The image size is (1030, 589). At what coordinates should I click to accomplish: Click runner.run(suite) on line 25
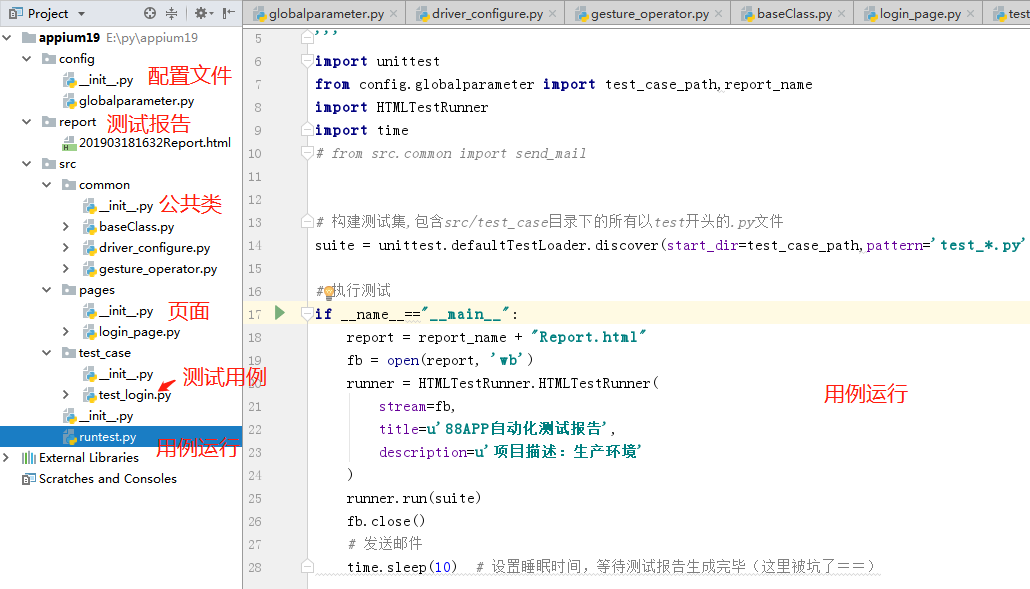(414, 498)
